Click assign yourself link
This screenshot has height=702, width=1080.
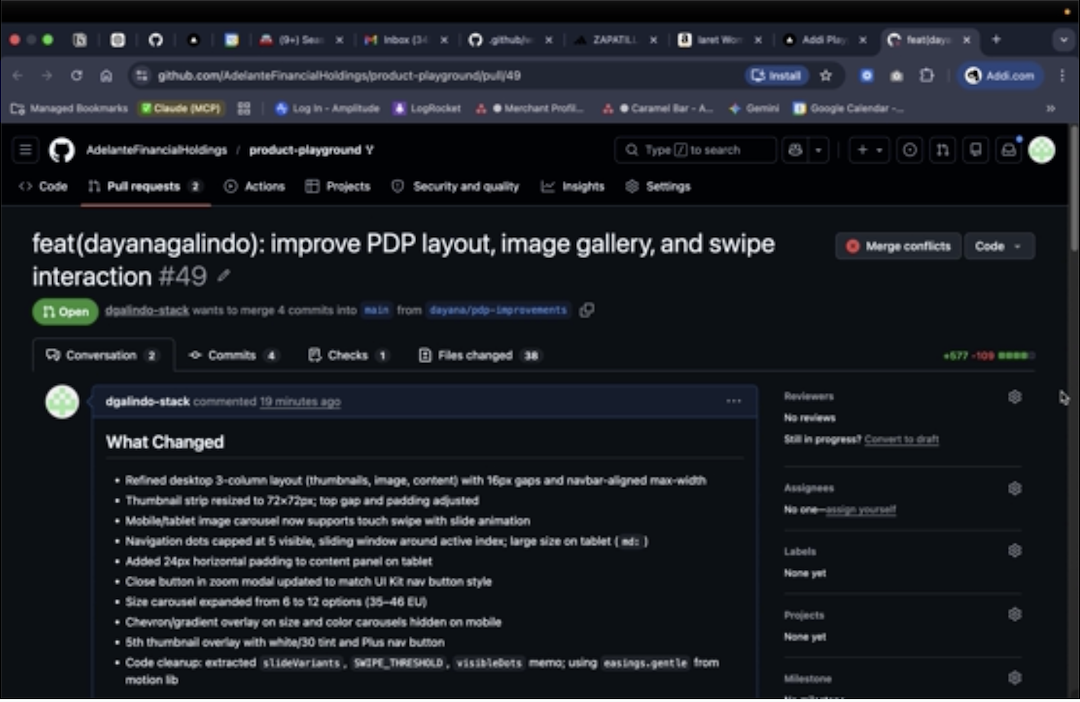tap(860, 510)
